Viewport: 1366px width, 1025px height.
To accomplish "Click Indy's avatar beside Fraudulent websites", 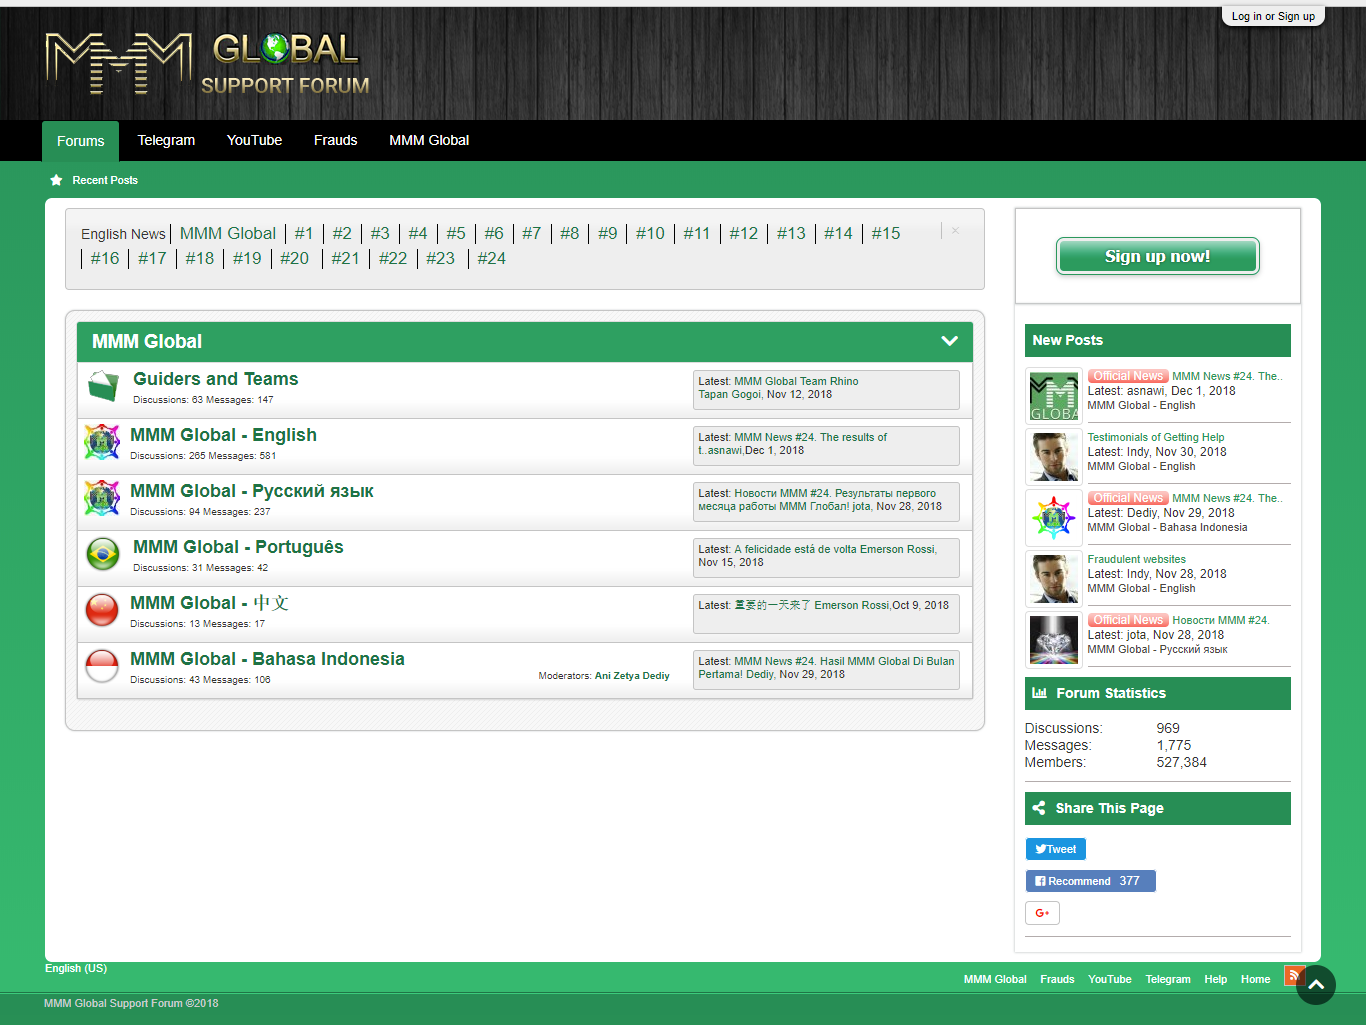I will coord(1054,579).
